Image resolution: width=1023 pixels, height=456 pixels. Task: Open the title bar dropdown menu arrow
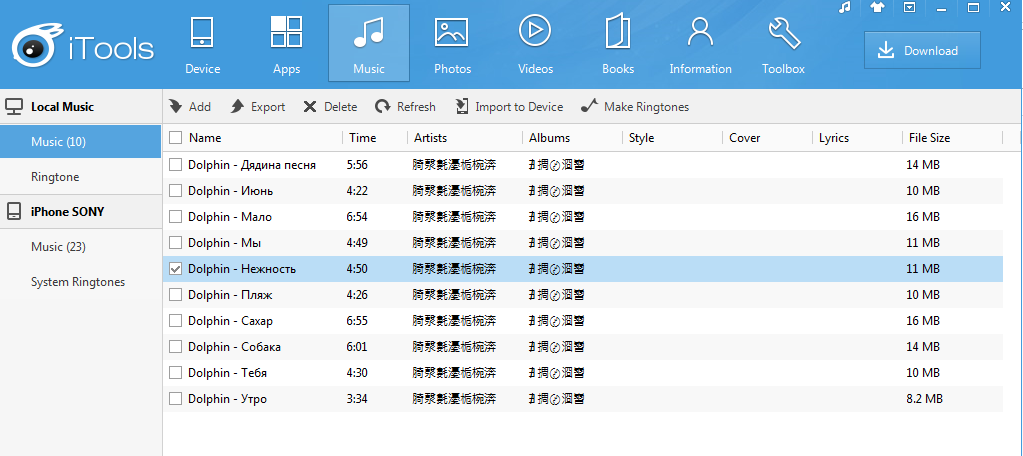tap(909, 8)
